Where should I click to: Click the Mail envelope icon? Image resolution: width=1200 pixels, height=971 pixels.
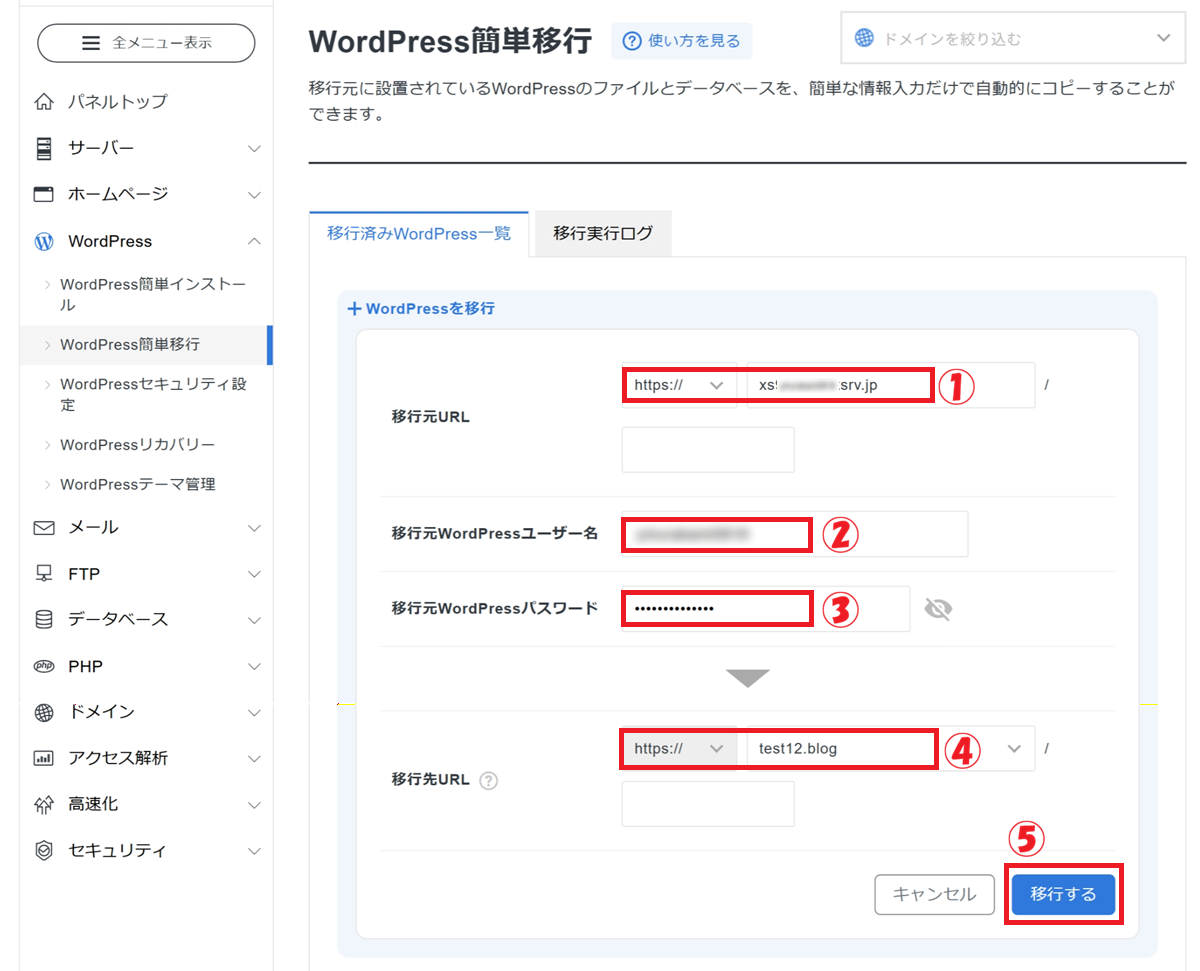point(44,527)
